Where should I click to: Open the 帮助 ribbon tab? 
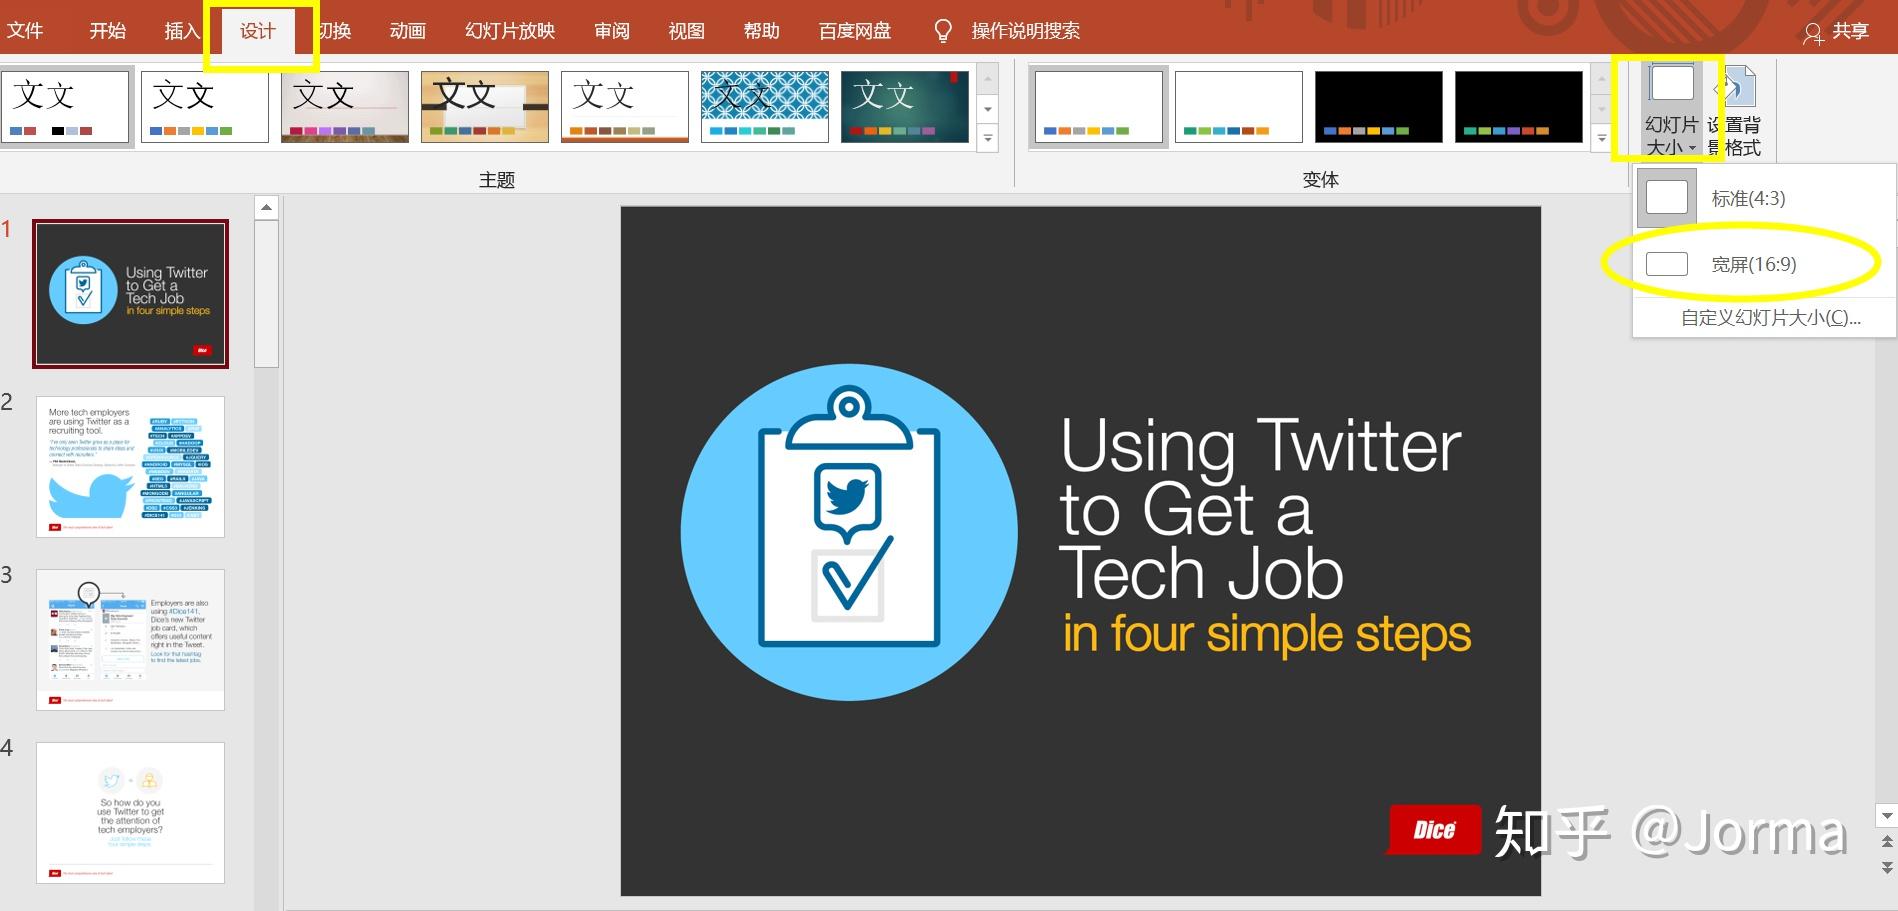(x=762, y=31)
